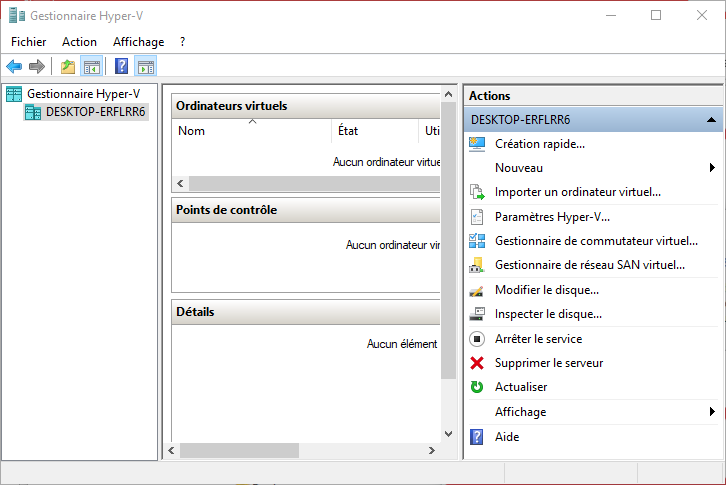Click the green Actualiser icon
The height and width of the screenshot is (485, 726).
coord(477,387)
